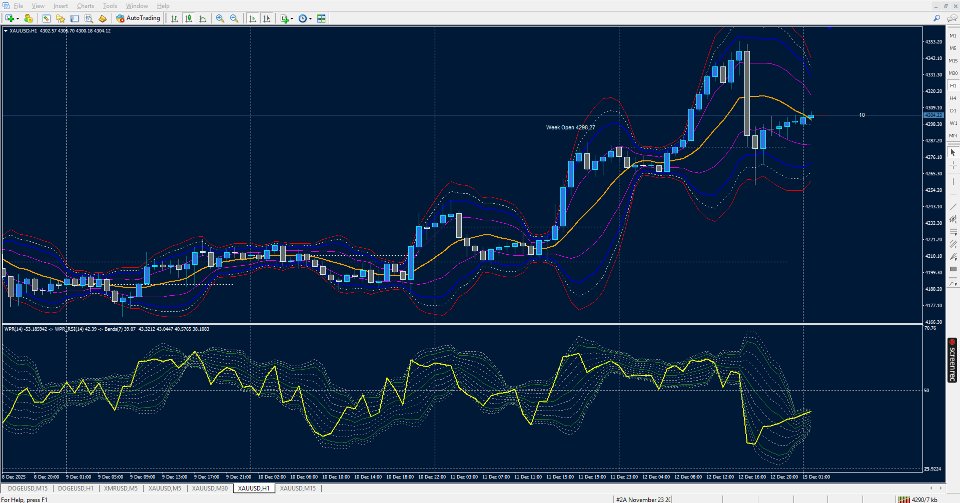
Task: Expand the Periods dropdown arrow
Action: [310, 19]
